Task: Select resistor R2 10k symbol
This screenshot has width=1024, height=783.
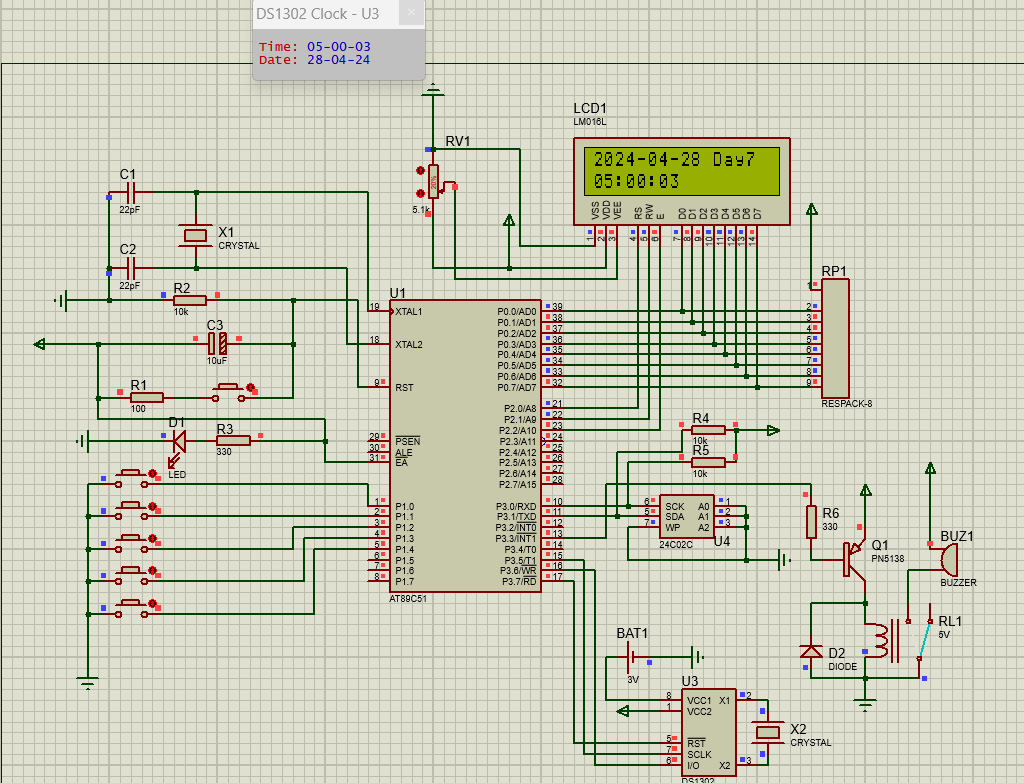Action: pyautogui.click(x=190, y=300)
